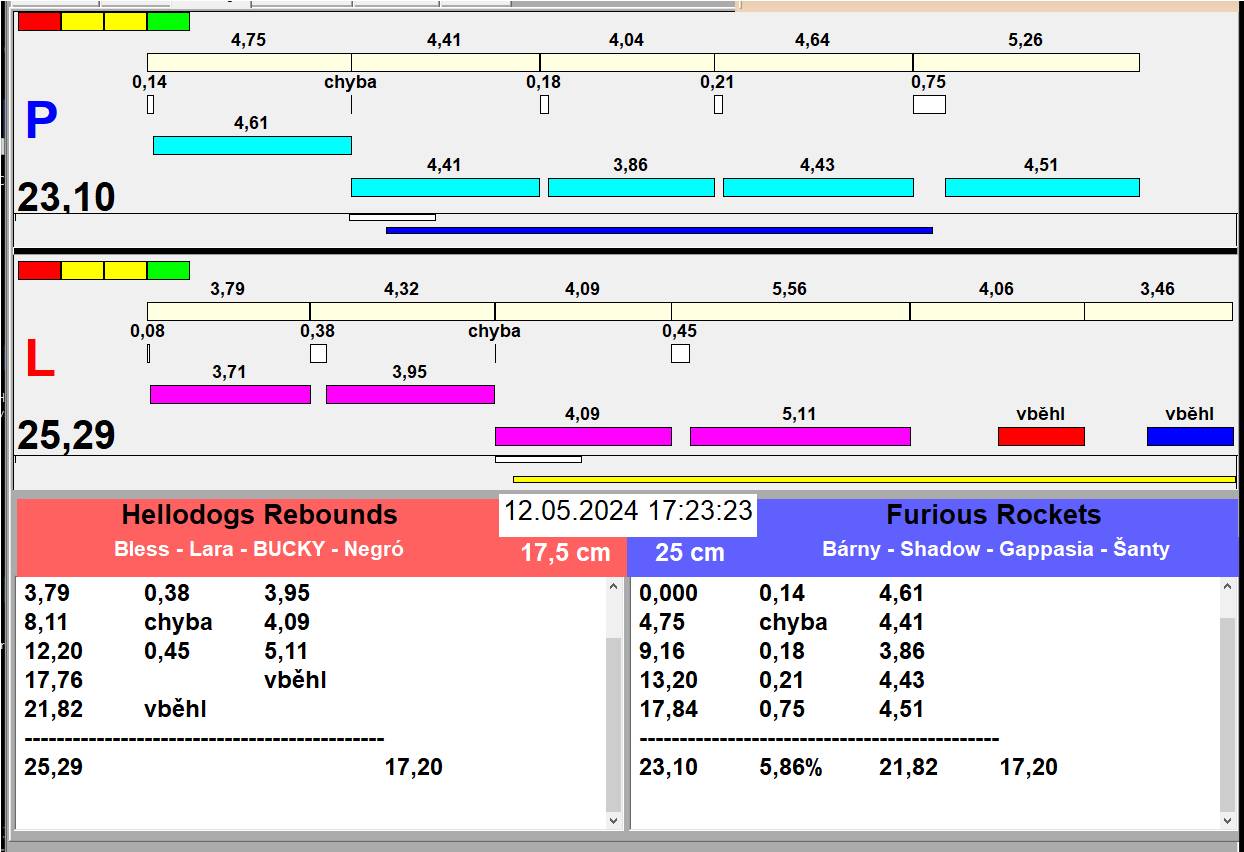The width and height of the screenshot is (1244, 852).
Task: Click the cyan 3,86 run bar
Action: click(x=631, y=187)
